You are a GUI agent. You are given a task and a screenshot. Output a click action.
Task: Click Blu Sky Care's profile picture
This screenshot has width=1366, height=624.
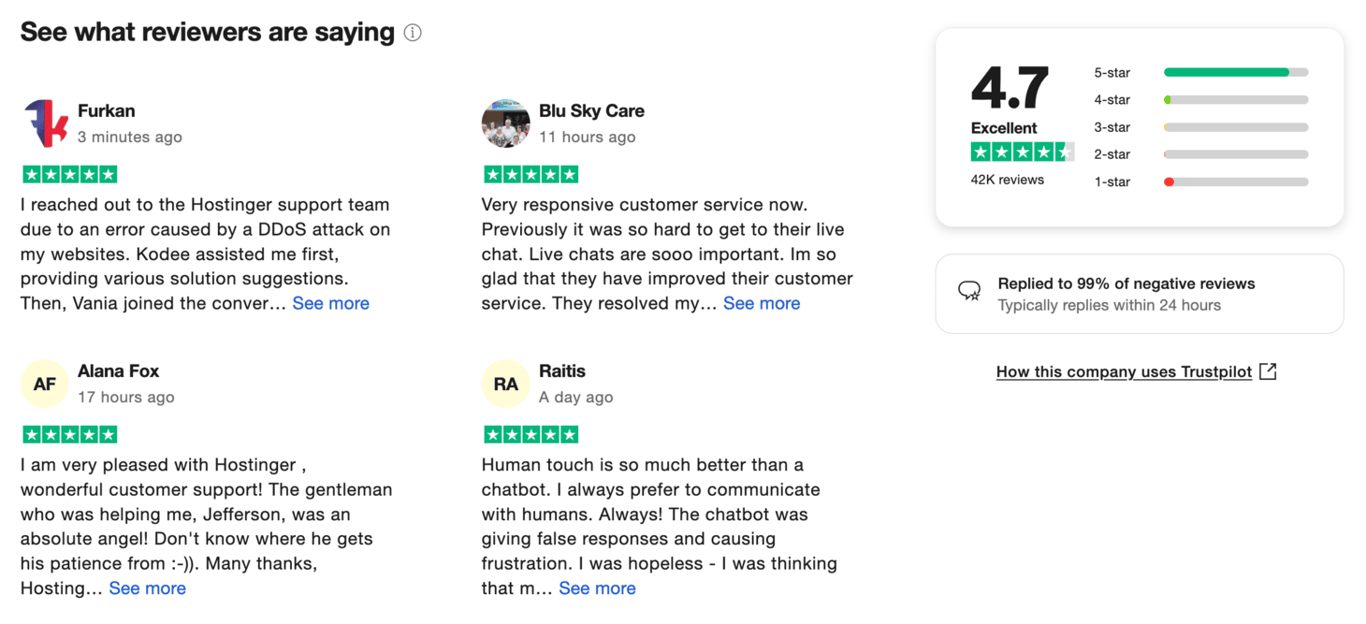(505, 124)
